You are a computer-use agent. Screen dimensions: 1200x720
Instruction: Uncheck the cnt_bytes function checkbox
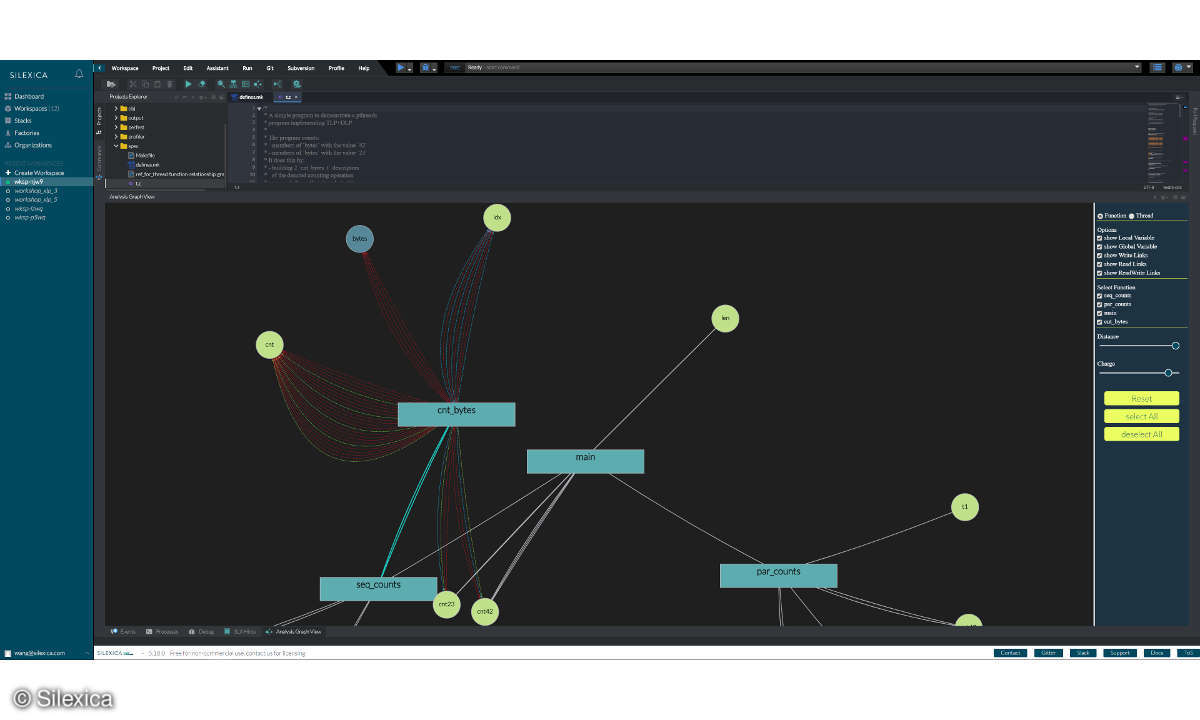[1100, 322]
